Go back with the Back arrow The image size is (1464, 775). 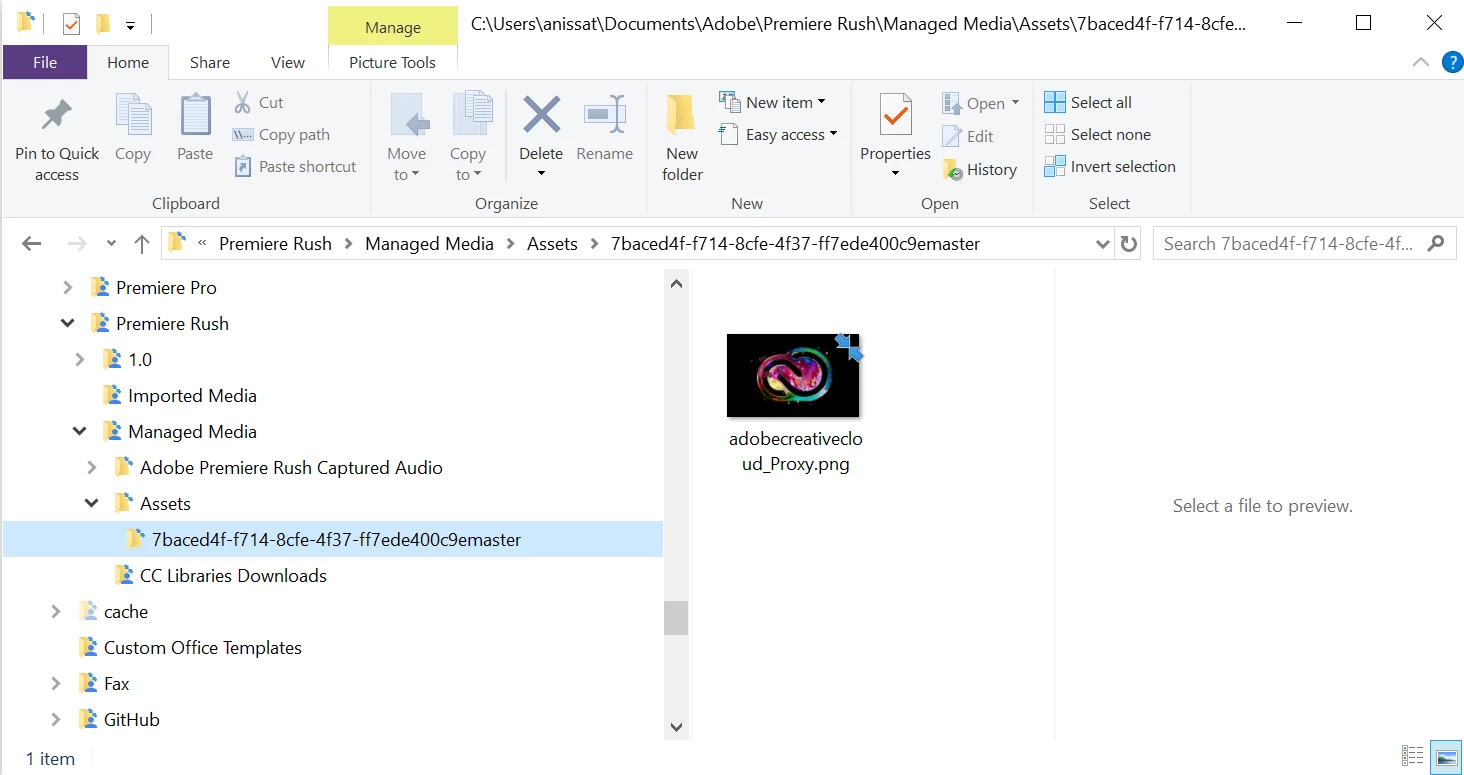(31, 243)
